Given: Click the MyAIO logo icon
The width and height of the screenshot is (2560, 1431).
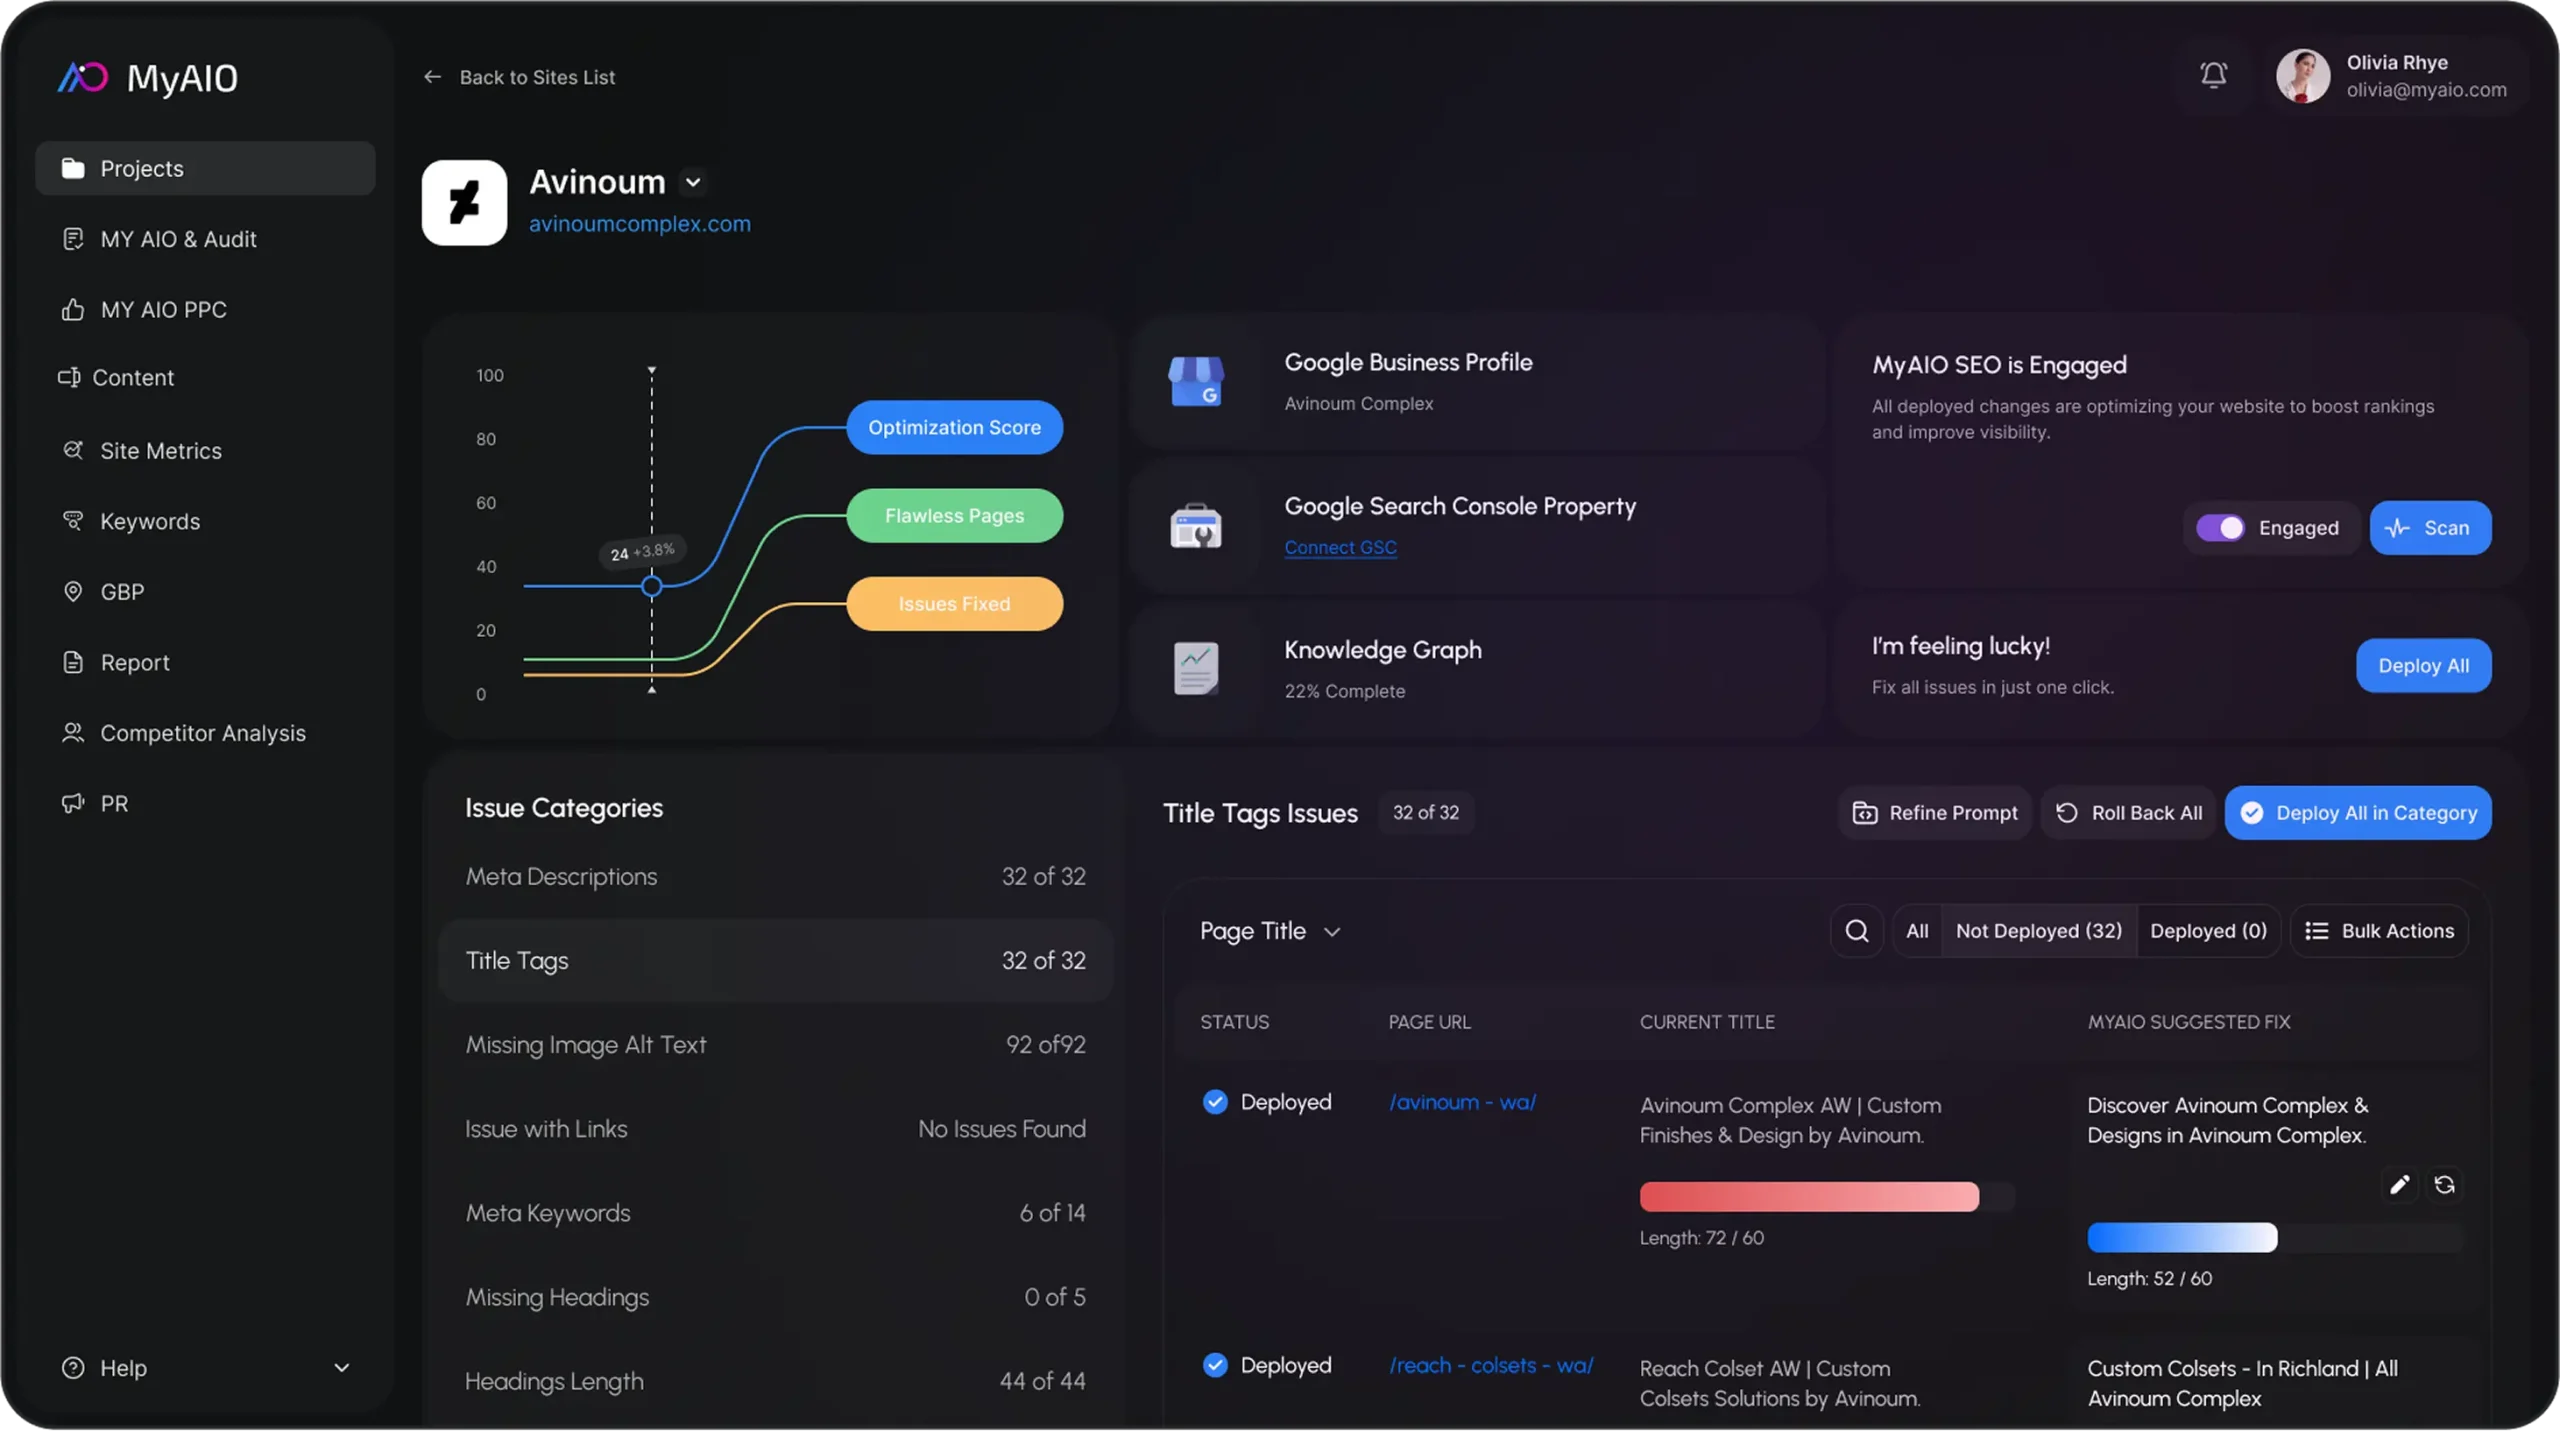Looking at the screenshot, I should [82, 77].
